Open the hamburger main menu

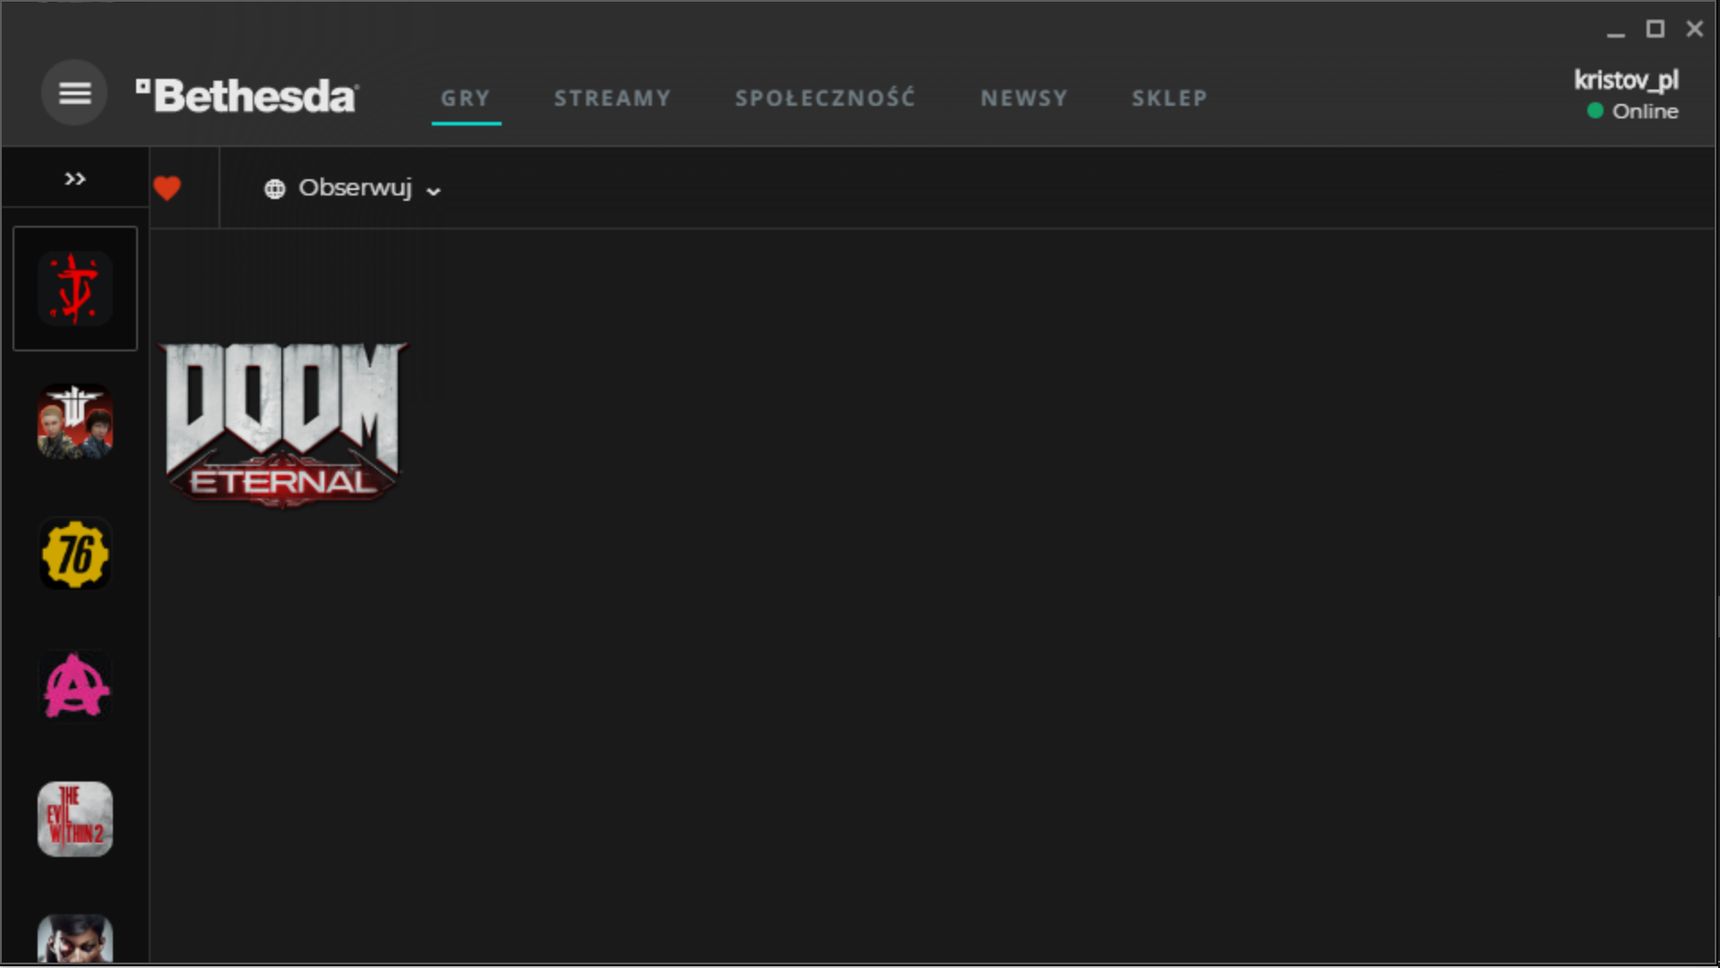74,93
